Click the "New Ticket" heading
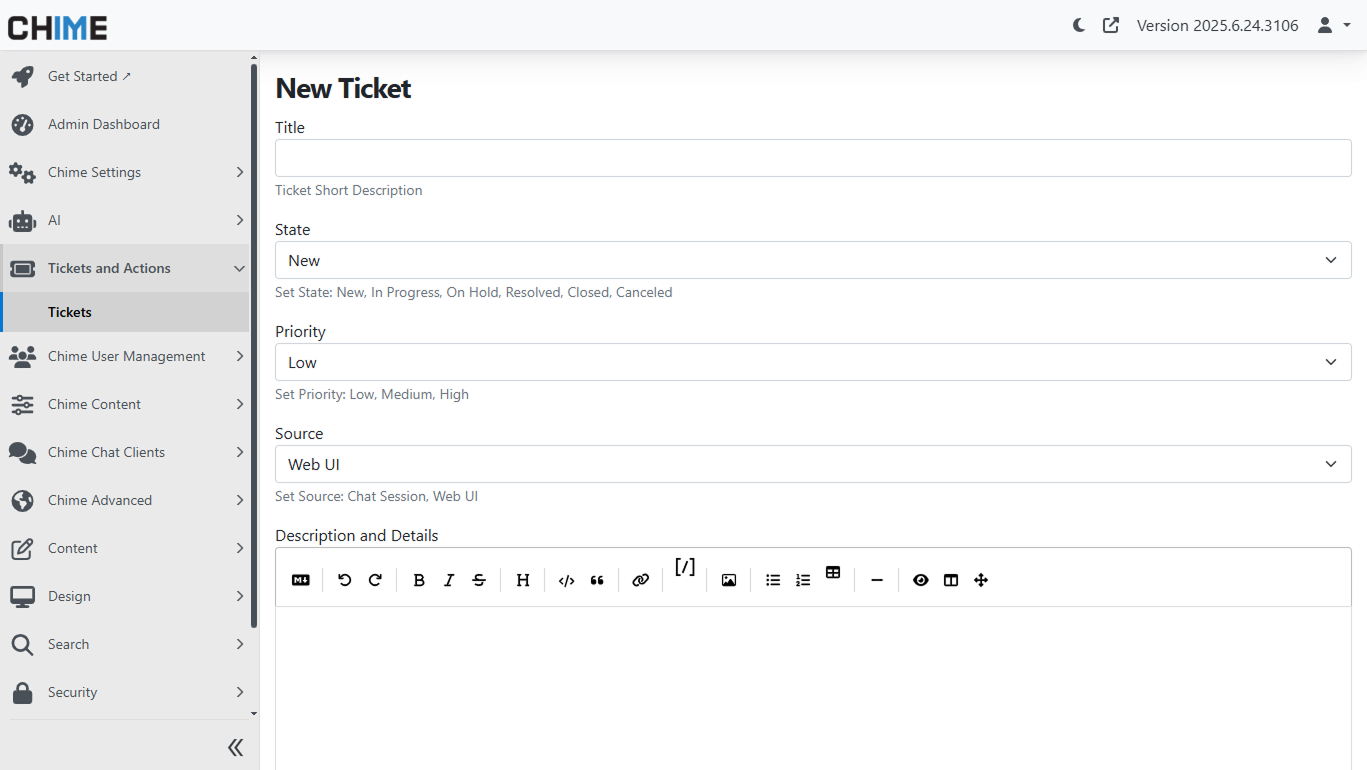 [343, 88]
